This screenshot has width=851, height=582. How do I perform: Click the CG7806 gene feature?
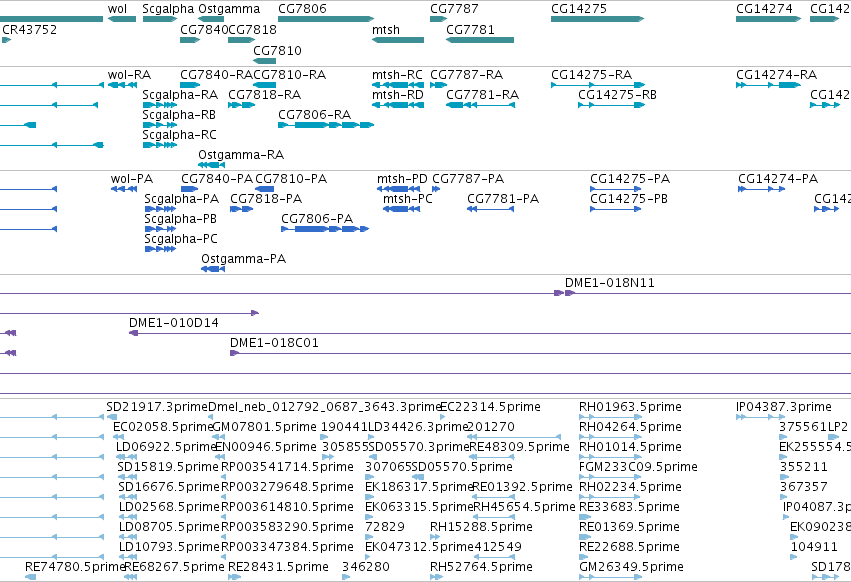point(326,19)
